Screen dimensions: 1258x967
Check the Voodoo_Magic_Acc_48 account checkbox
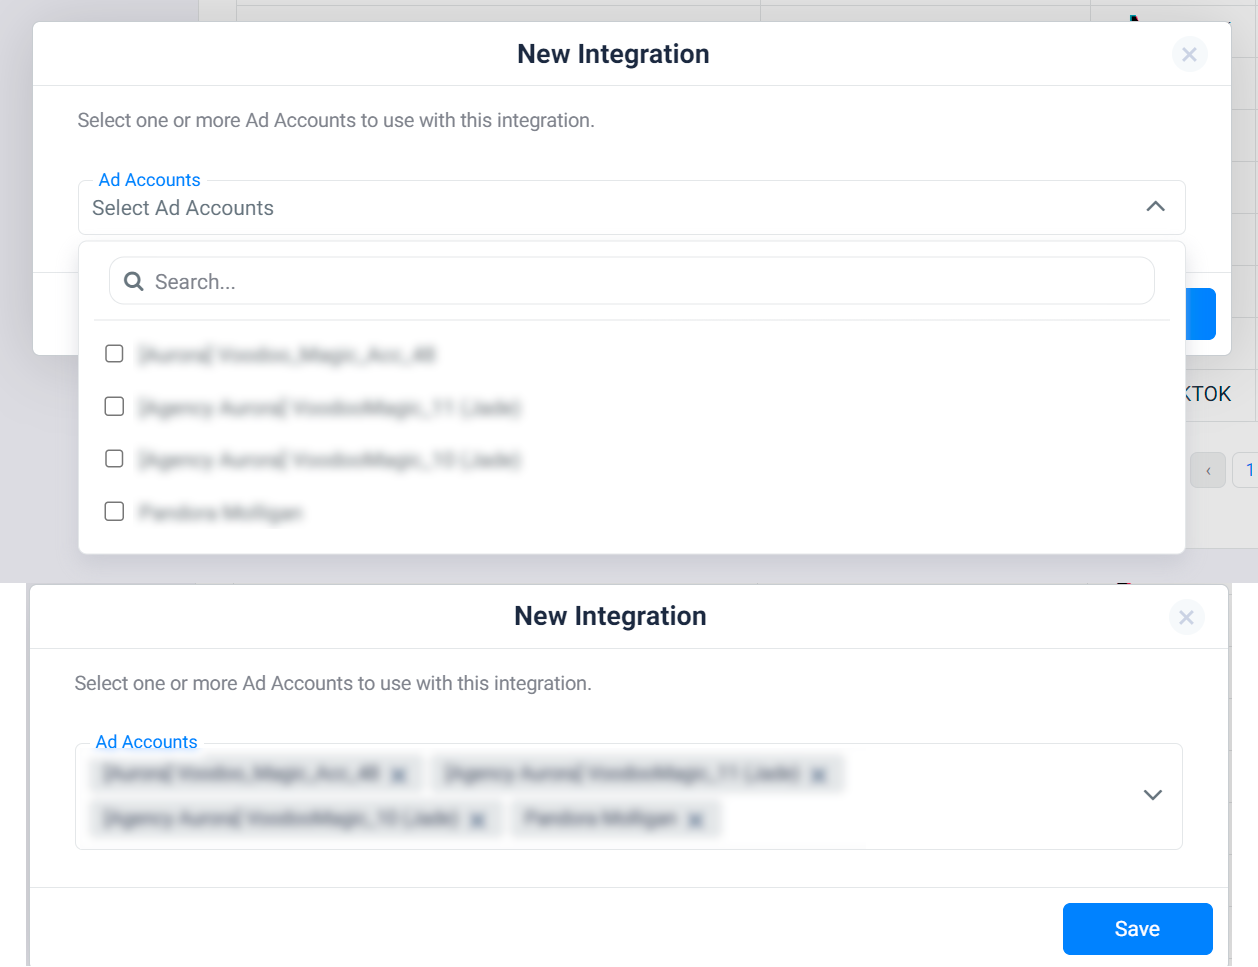114,354
